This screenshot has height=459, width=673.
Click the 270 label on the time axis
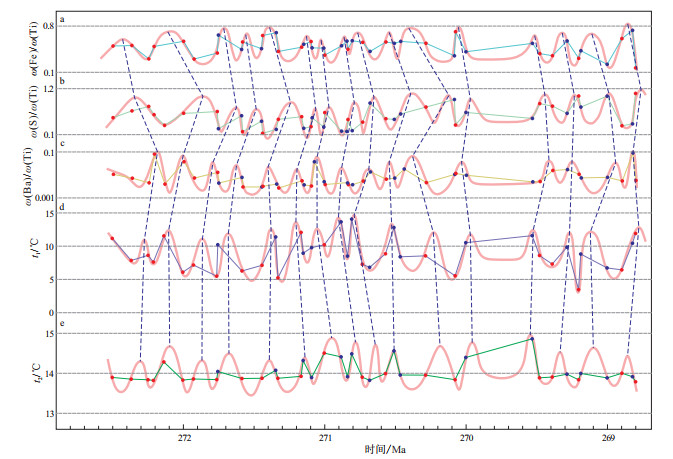pyautogui.click(x=466, y=438)
